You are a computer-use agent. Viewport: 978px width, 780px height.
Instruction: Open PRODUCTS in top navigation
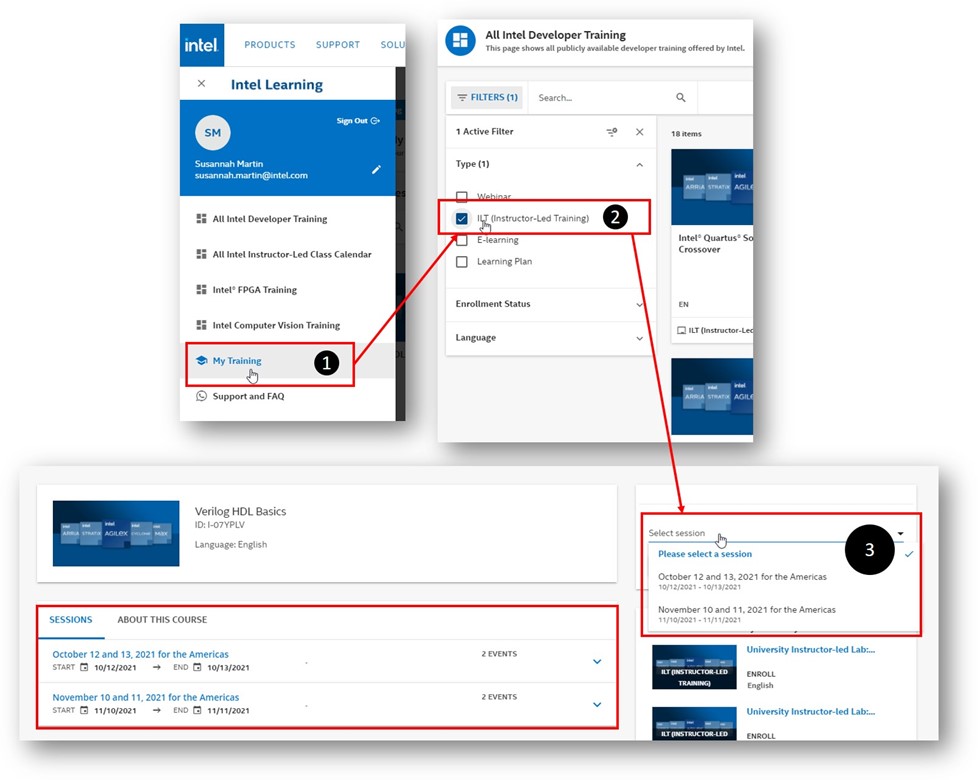(x=270, y=45)
